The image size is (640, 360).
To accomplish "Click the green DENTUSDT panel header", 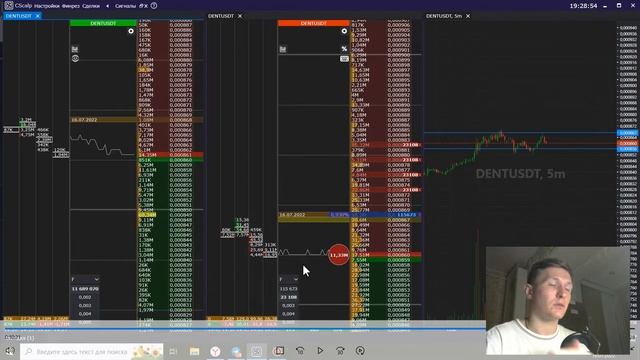I will click(103, 23).
